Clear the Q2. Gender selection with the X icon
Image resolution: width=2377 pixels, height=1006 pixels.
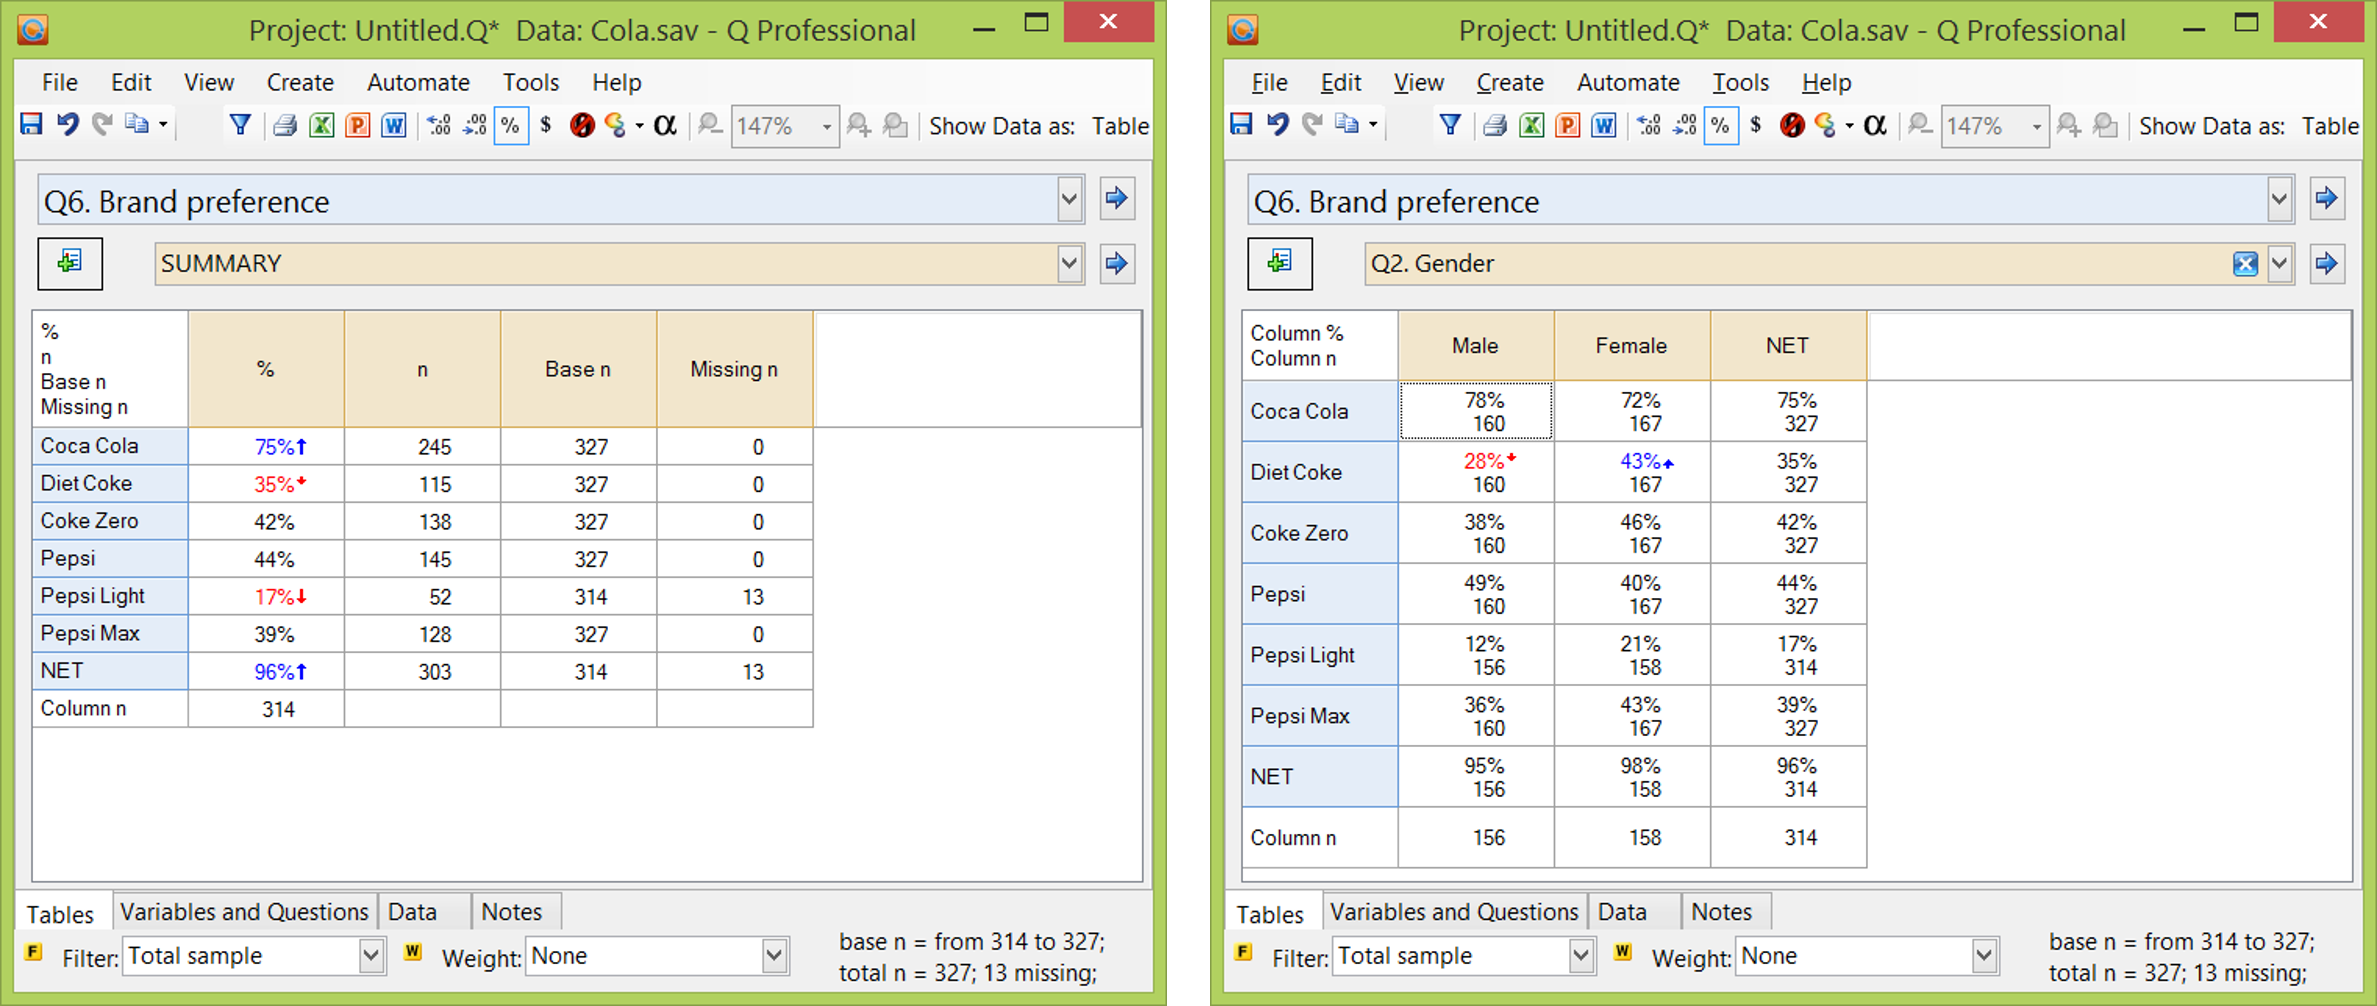tap(2245, 264)
